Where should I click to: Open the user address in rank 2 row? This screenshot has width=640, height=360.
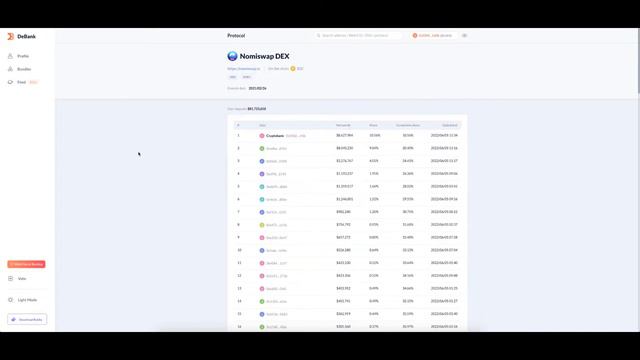276,149
